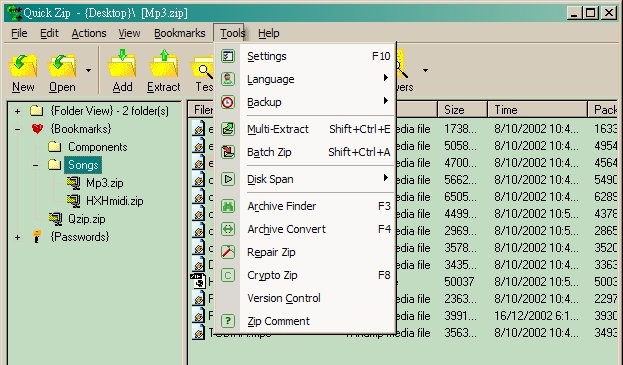Sort the file list by Time column
Screen dimensions: 623x365
[x=537, y=109]
